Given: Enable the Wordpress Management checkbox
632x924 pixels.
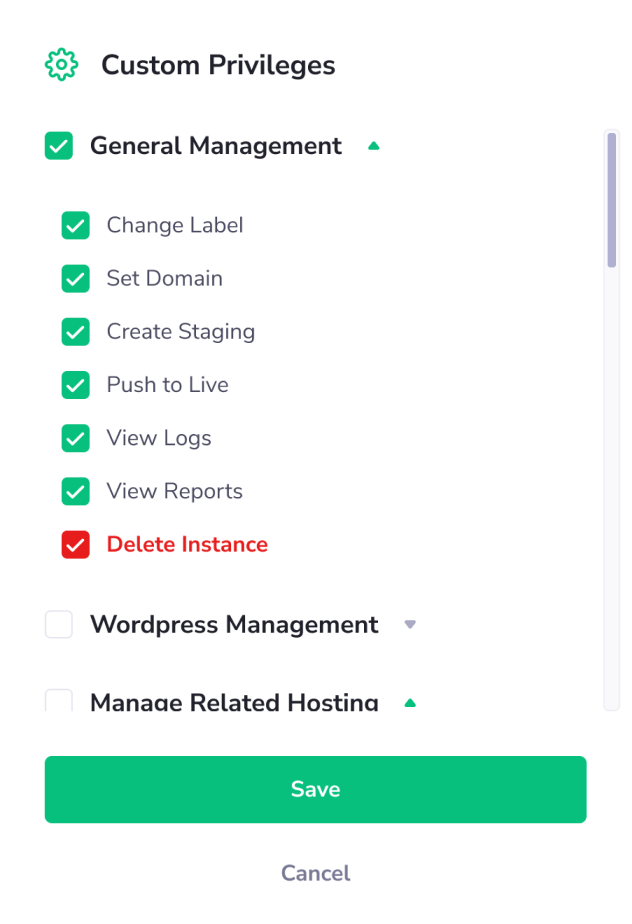Looking at the screenshot, I should pyautogui.click(x=58, y=624).
